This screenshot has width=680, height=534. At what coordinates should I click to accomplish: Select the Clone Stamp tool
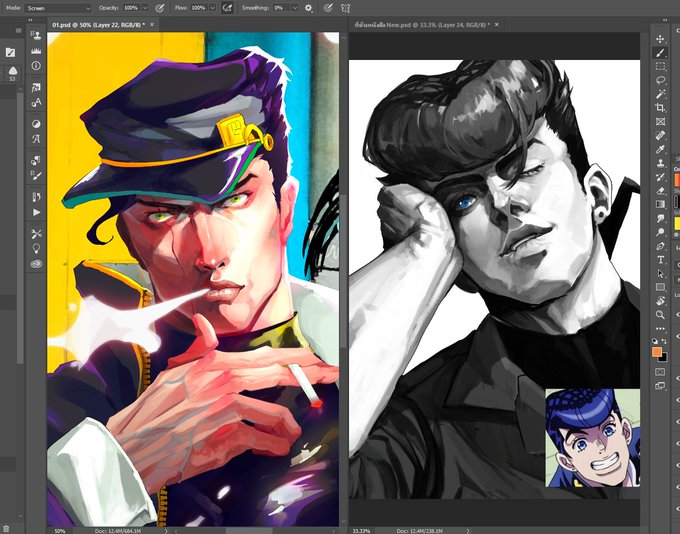[x=660, y=163]
